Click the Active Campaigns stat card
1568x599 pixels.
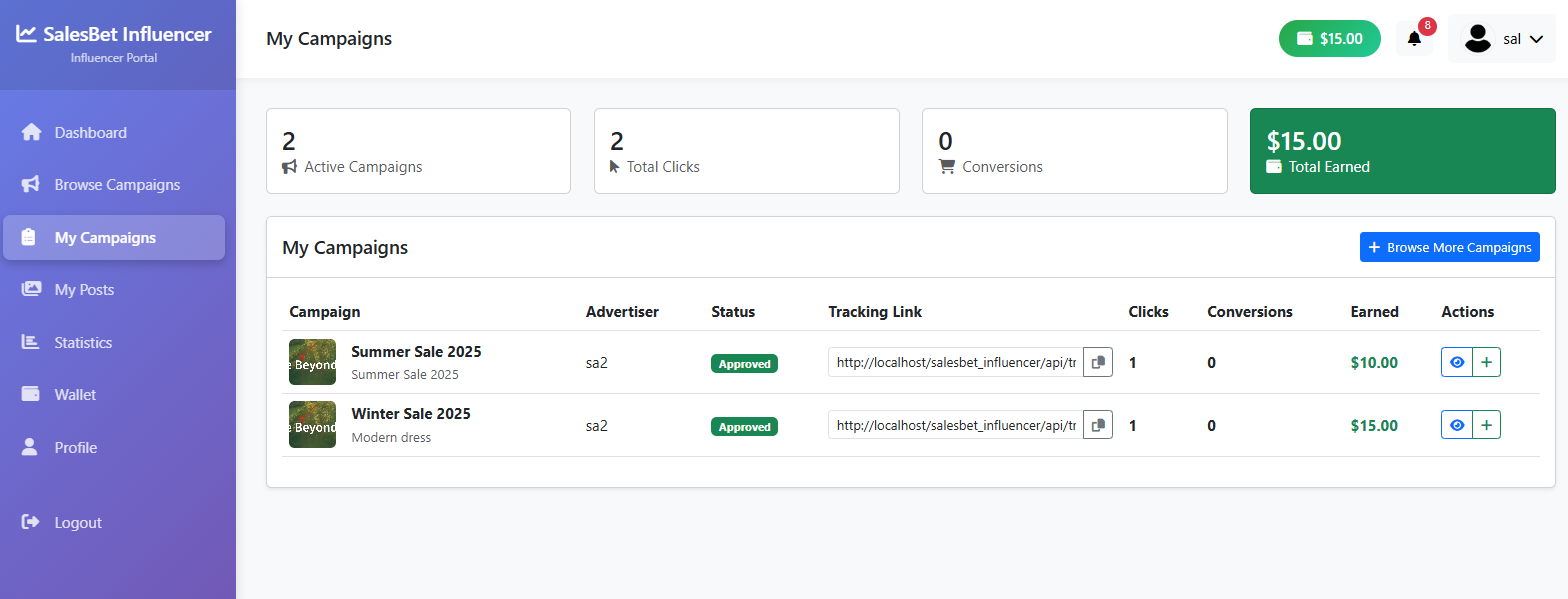(418, 151)
